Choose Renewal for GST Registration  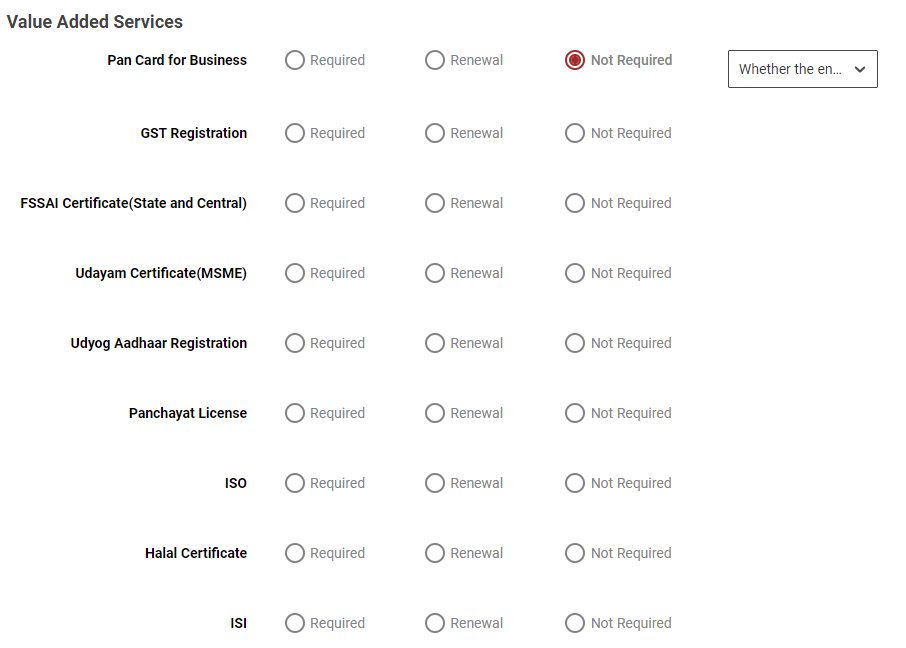(435, 133)
